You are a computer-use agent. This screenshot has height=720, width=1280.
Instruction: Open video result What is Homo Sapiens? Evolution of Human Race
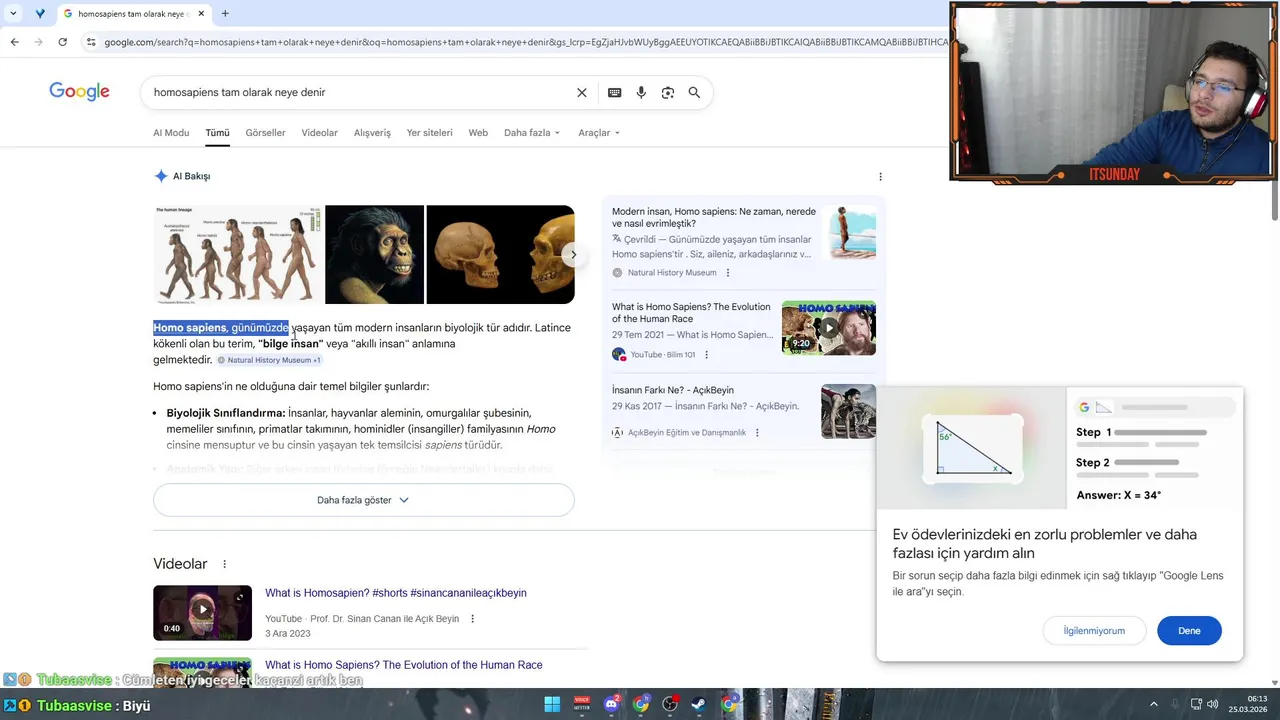(404, 665)
